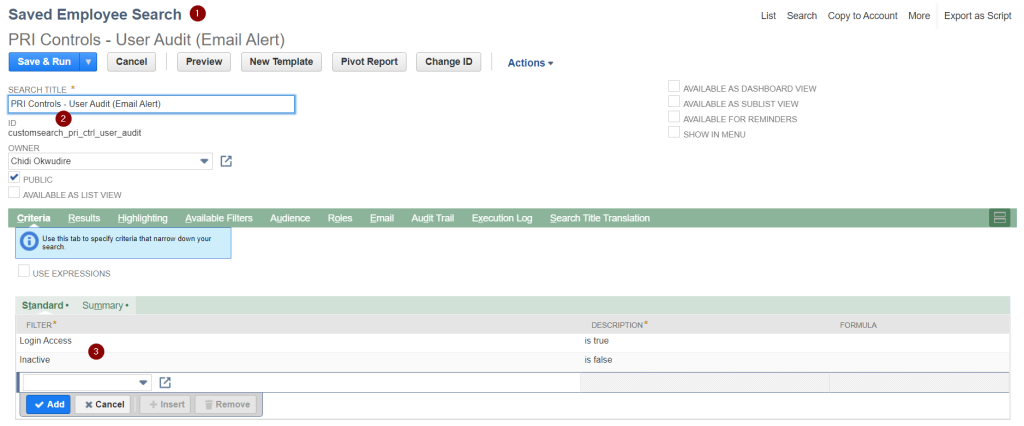Toggle the tab layout icon
The height and width of the screenshot is (426, 1024).
tap(999, 218)
